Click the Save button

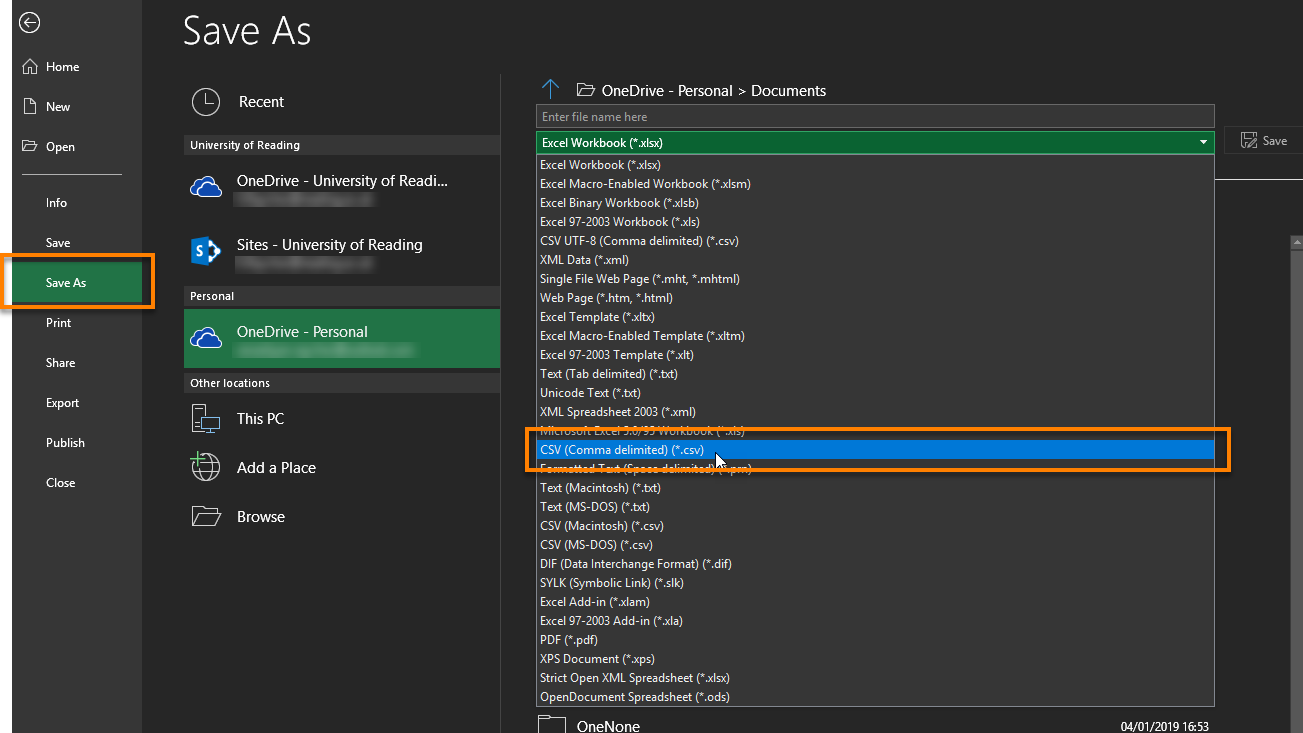(x=1263, y=141)
